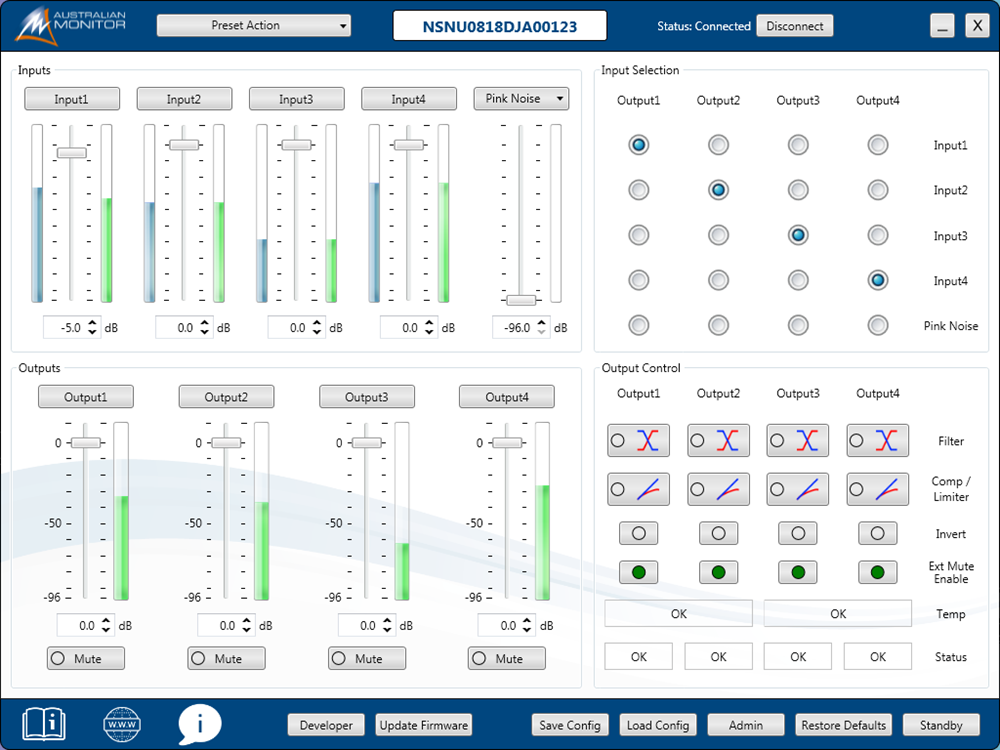Open the Preset Action dropdown
1000x750 pixels.
(254, 26)
